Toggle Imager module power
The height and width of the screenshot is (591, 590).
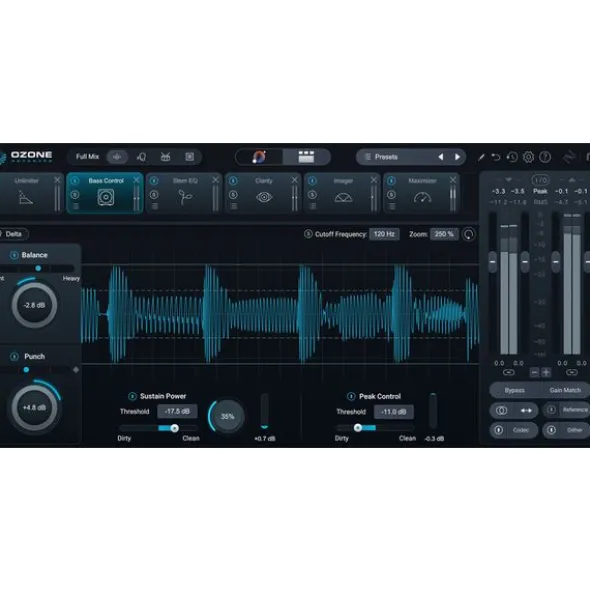pos(312,181)
